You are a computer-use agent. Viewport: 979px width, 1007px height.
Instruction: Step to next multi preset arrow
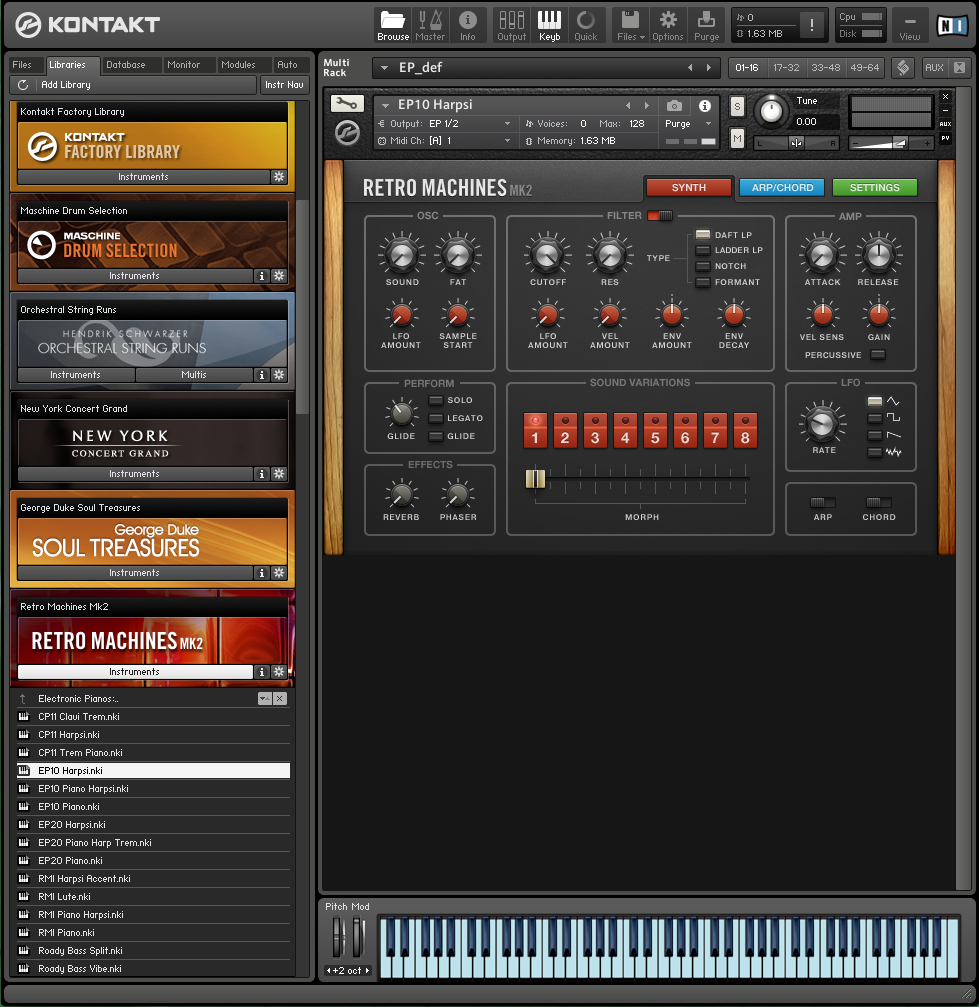709,67
